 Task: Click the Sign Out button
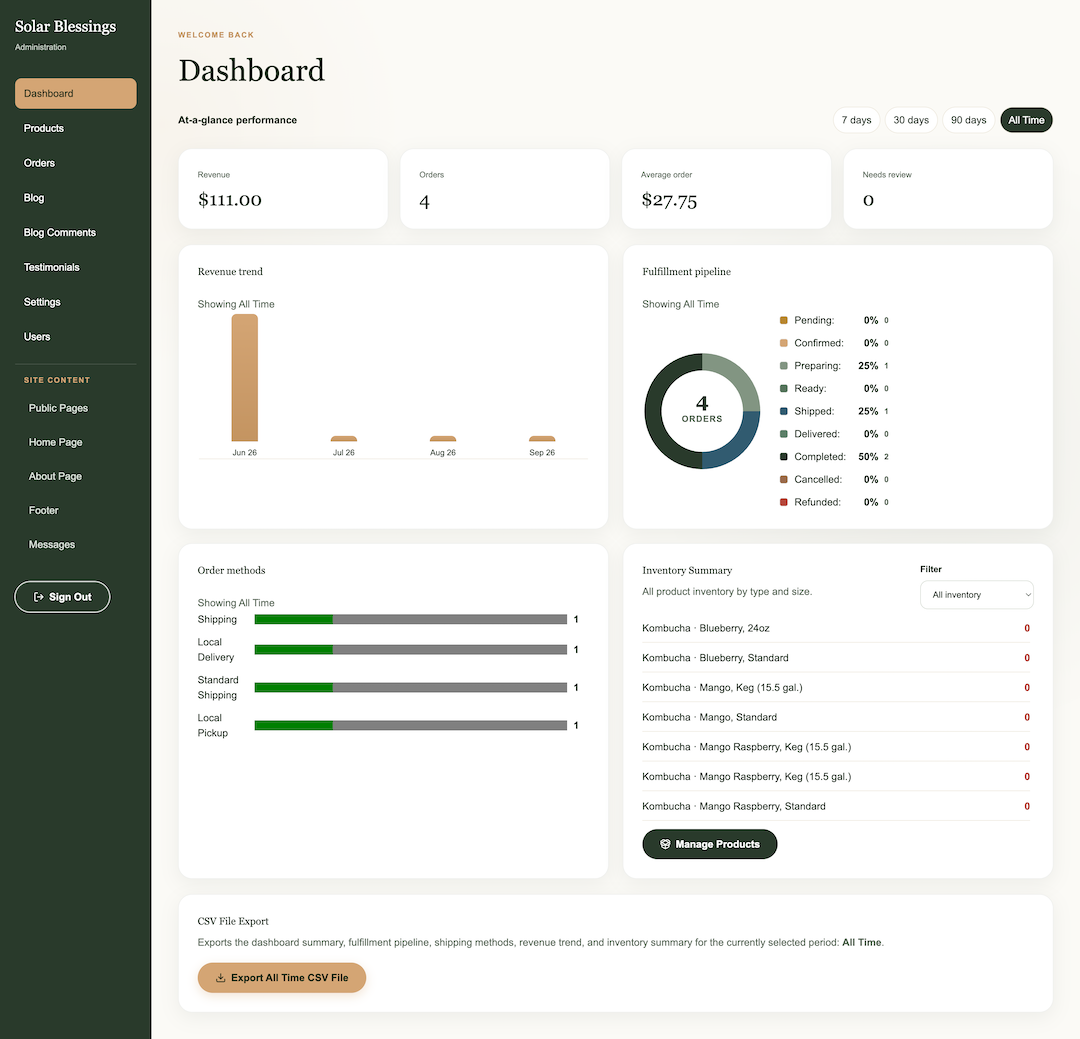[x=62, y=597]
